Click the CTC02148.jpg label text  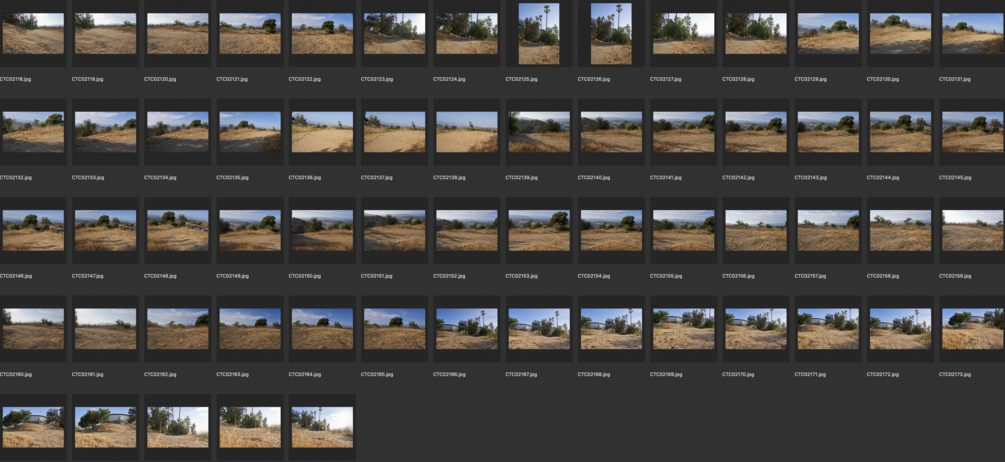[160, 276]
